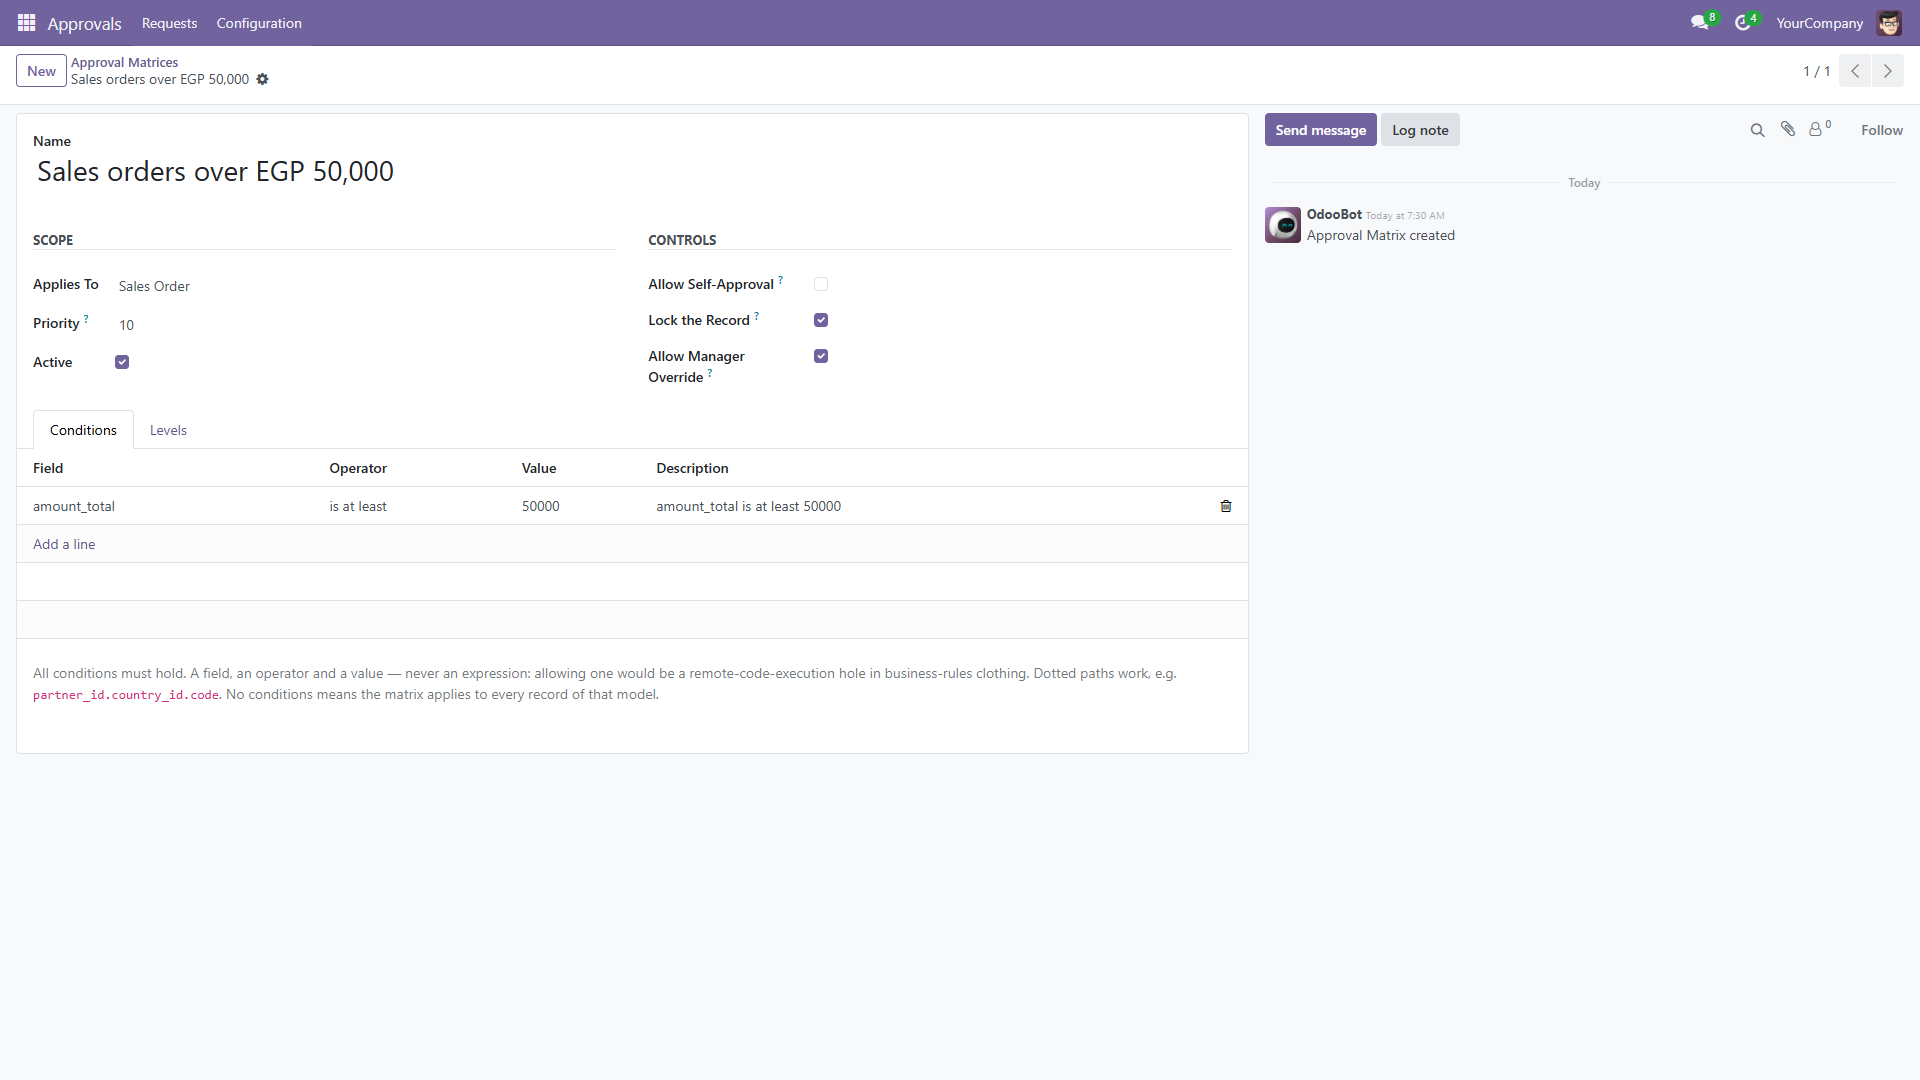Delete the amount_total condition line
Image resolution: width=1920 pixels, height=1080 pixels.
pyautogui.click(x=1226, y=506)
